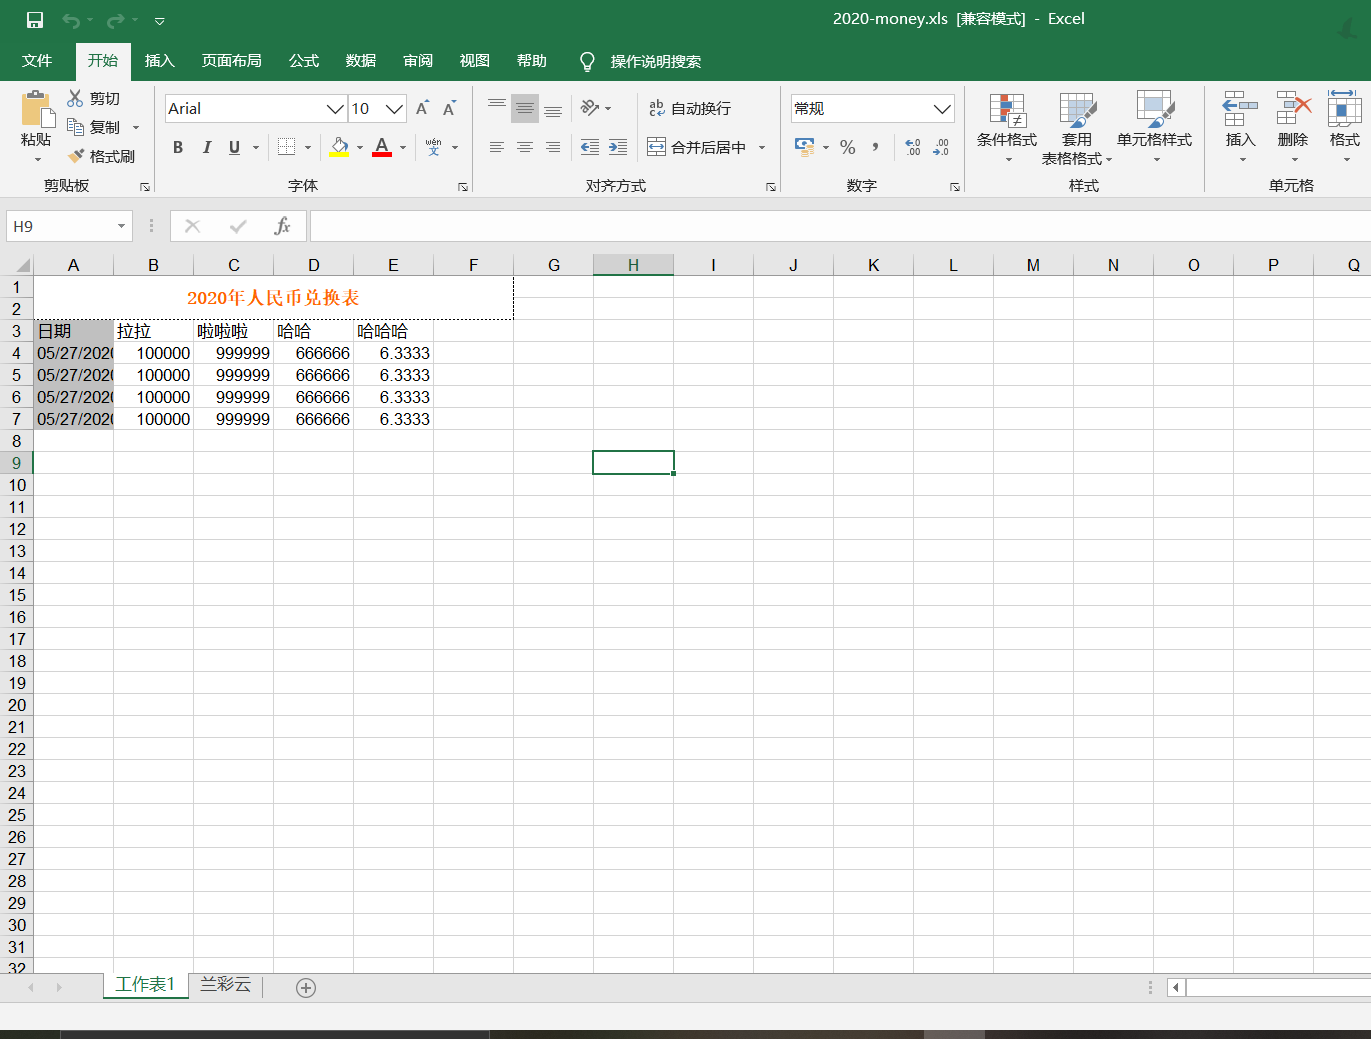Click the Copy icon

75,127
